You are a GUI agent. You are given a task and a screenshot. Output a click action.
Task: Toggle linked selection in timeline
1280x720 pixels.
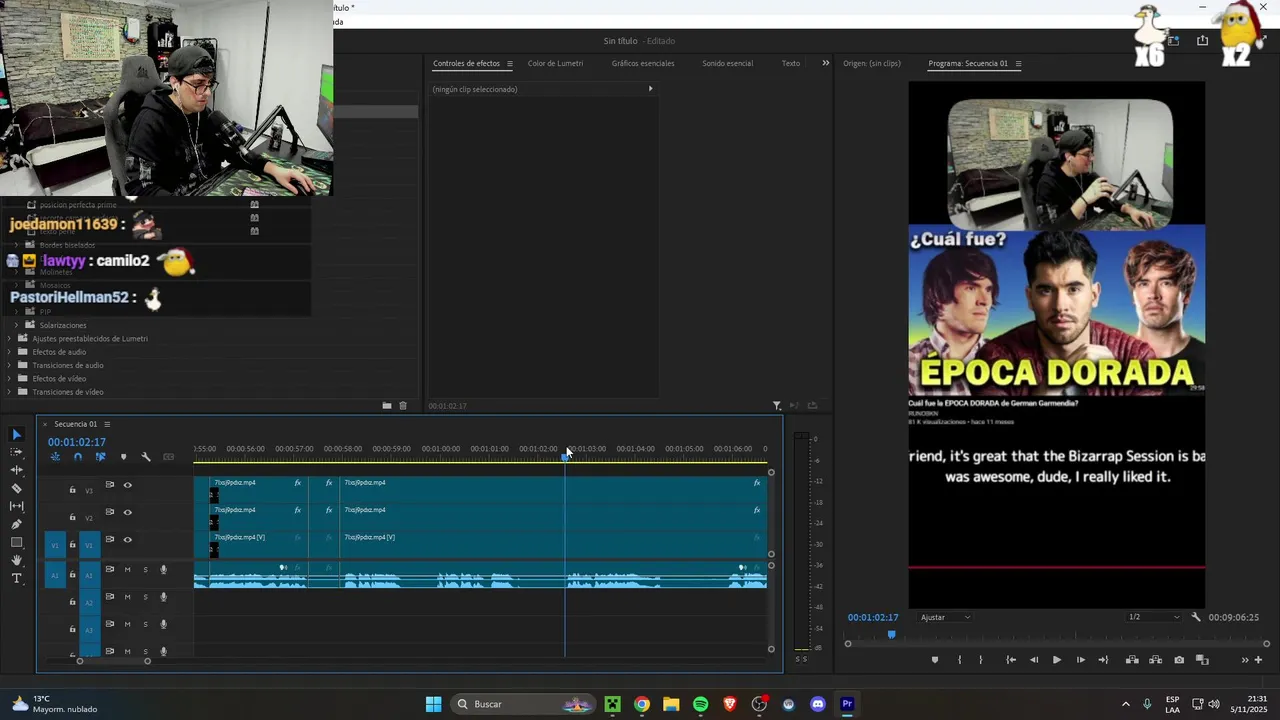(x=100, y=457)
